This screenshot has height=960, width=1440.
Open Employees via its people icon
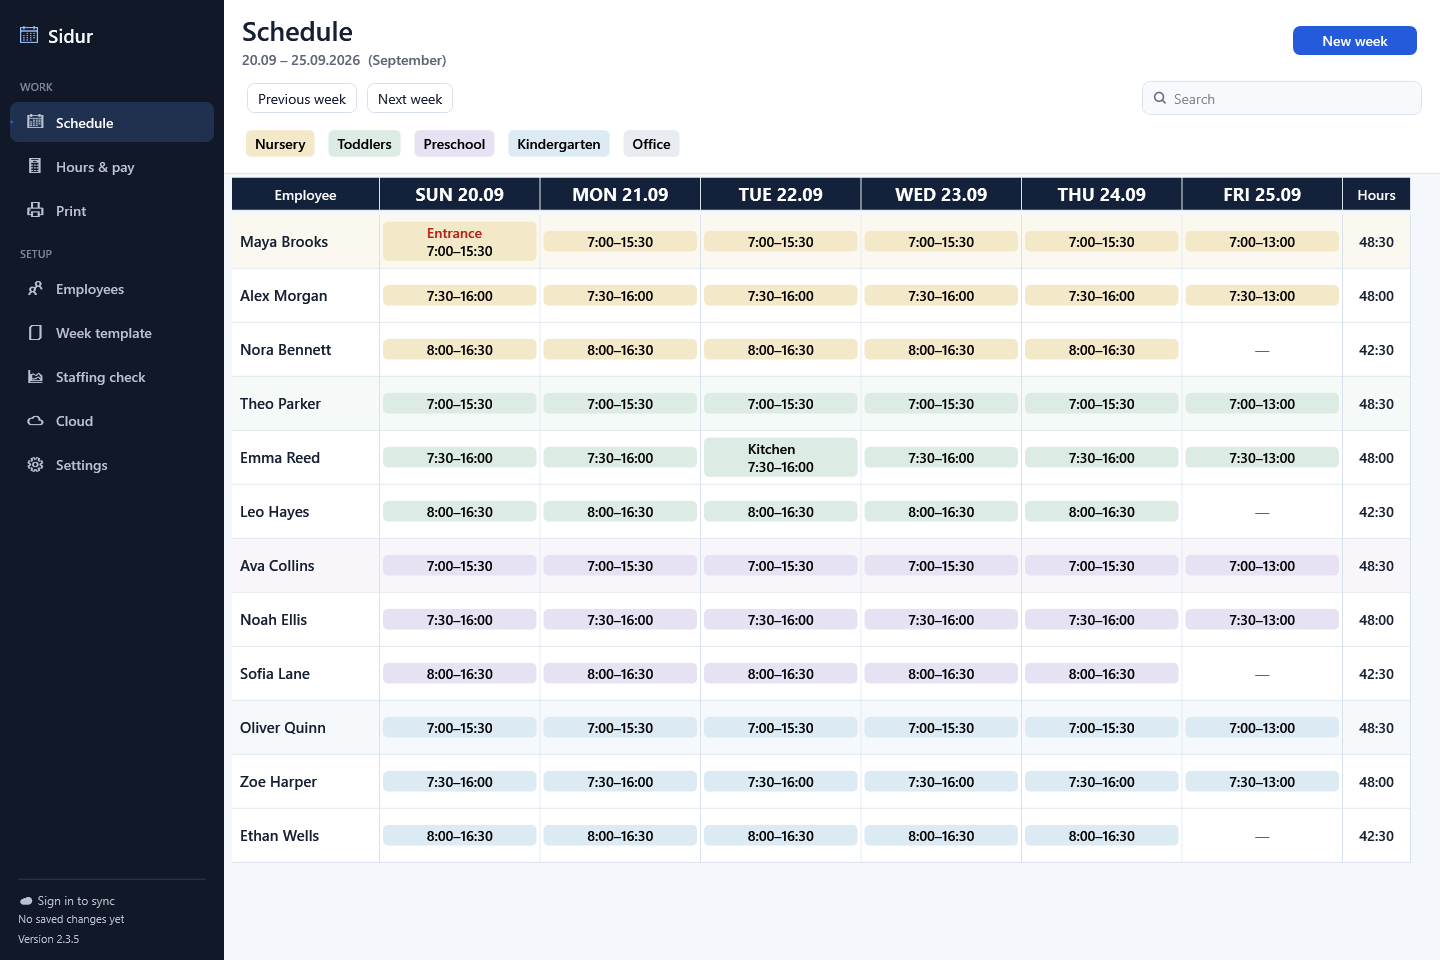click(x=35, y=288)
